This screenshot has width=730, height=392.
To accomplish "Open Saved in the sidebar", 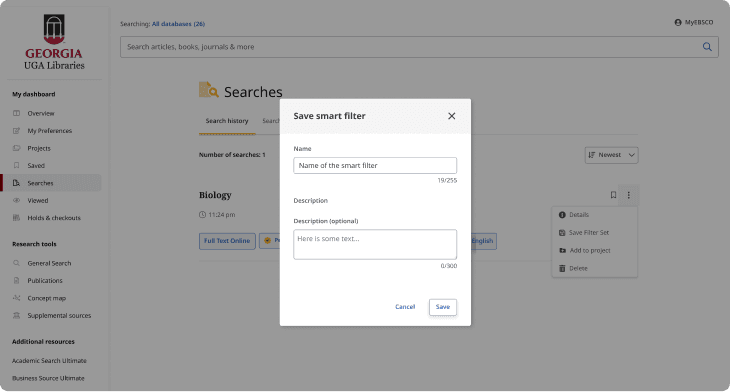I will coord(36,166).
